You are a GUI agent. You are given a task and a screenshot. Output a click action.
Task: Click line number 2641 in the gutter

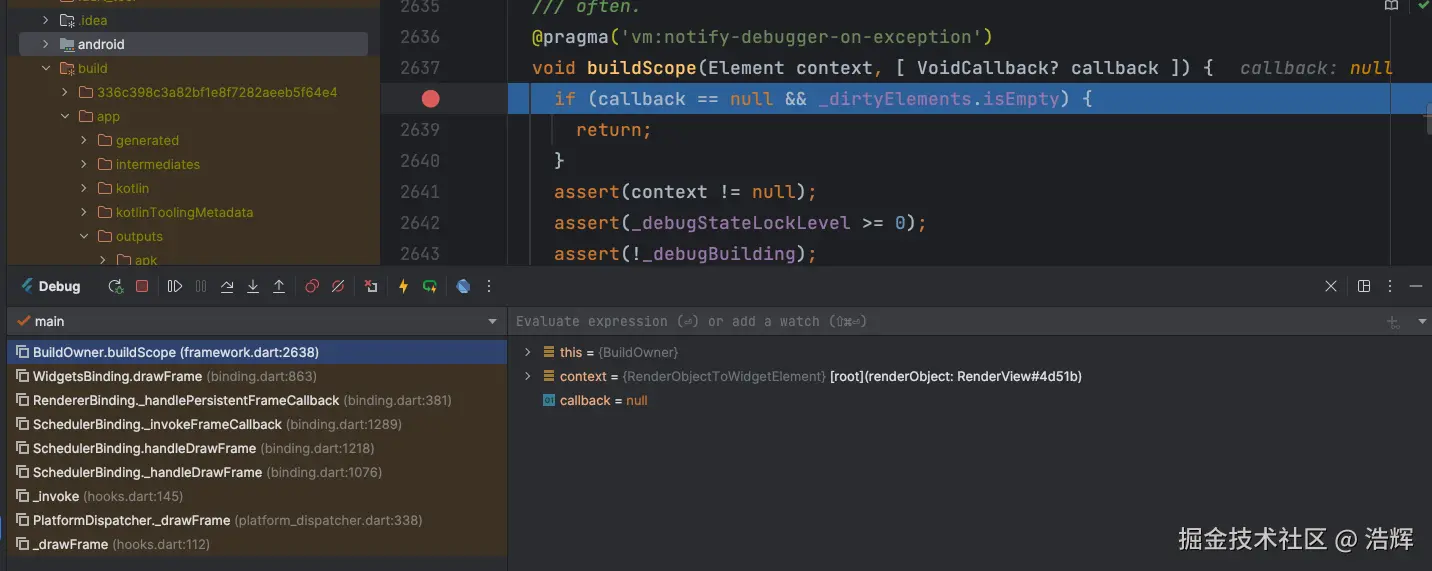[419, 191]
